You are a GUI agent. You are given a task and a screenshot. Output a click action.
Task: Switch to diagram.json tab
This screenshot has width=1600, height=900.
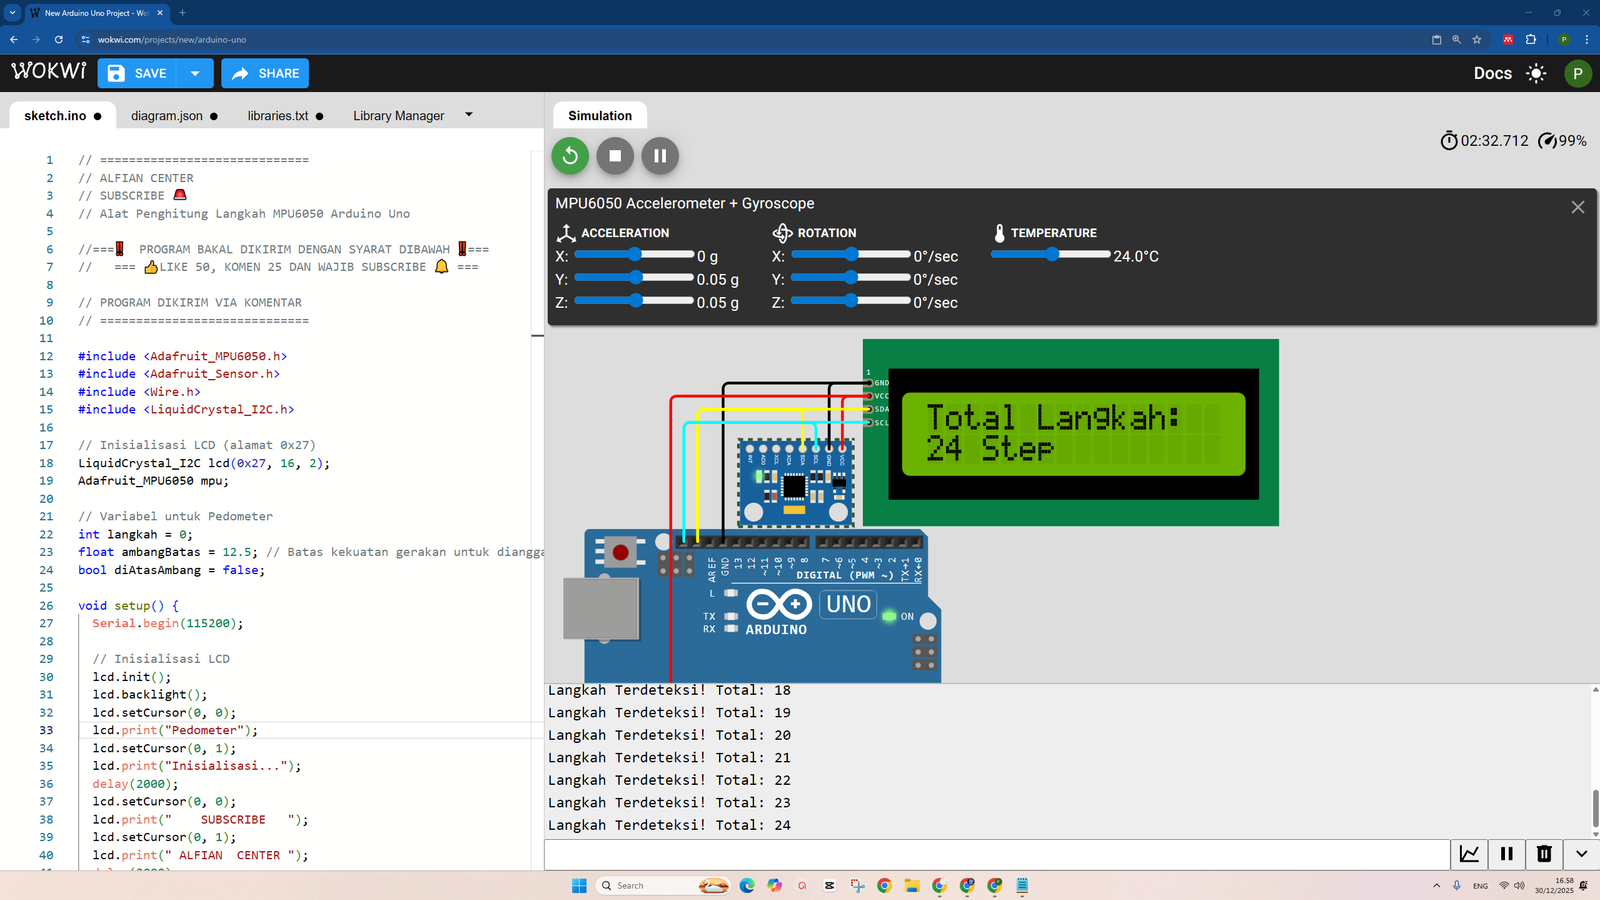pyautogui.click(x=174, y=116)
